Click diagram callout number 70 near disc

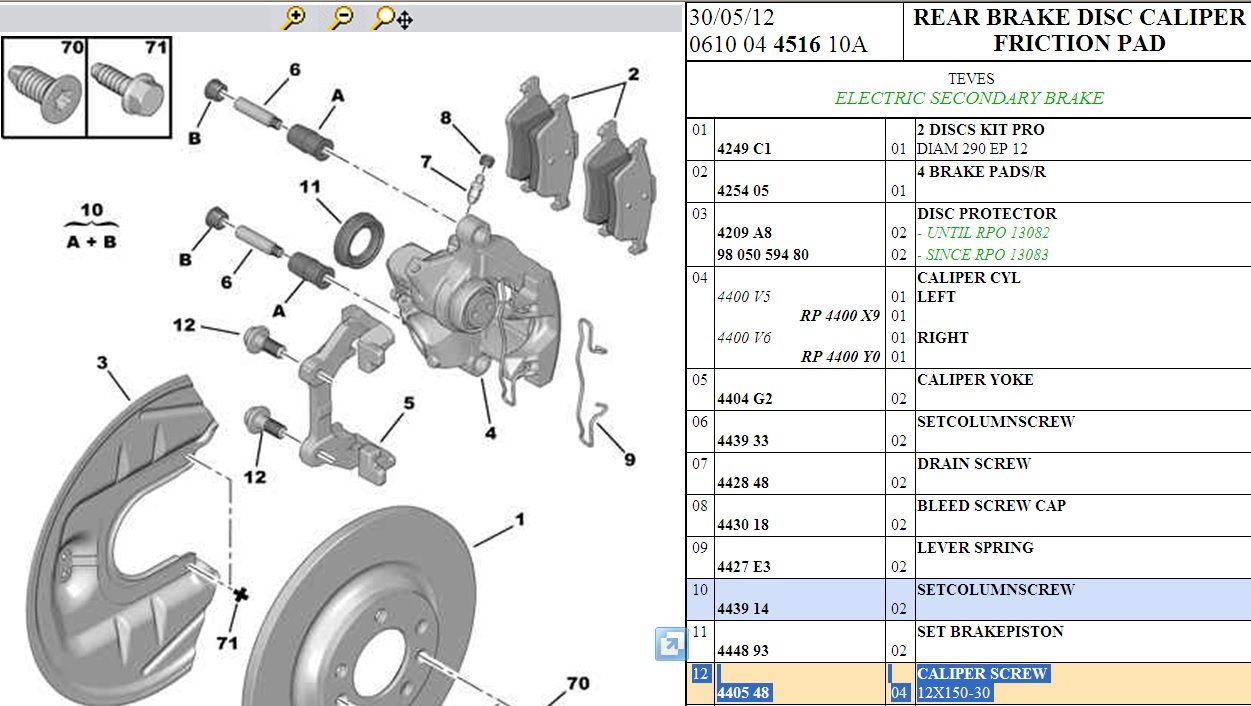pos(577,684)
